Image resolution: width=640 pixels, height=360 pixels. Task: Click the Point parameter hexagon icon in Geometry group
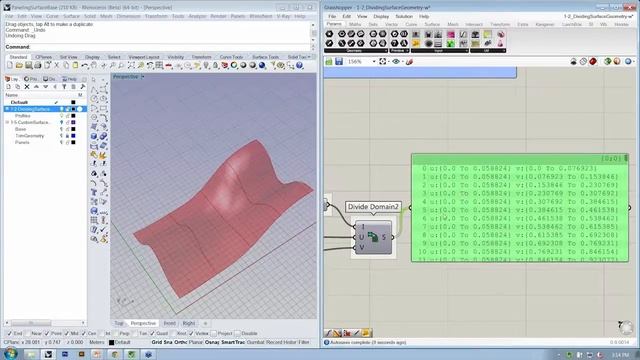click(x=329, y=34)
